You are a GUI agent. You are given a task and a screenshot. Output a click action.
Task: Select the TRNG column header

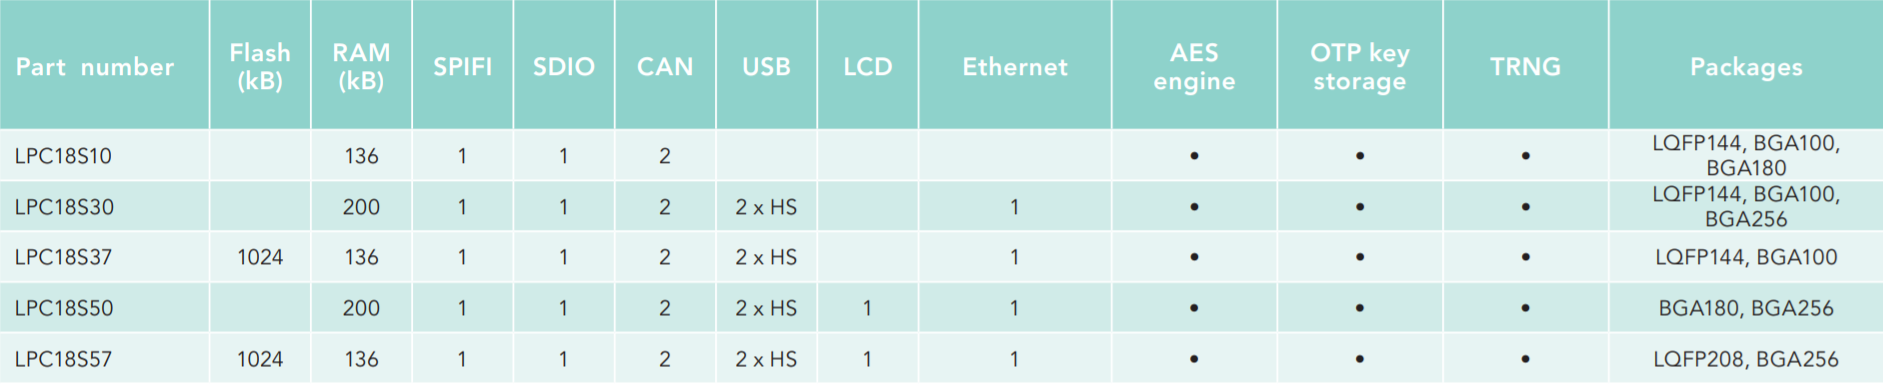tap(1525, 67)
